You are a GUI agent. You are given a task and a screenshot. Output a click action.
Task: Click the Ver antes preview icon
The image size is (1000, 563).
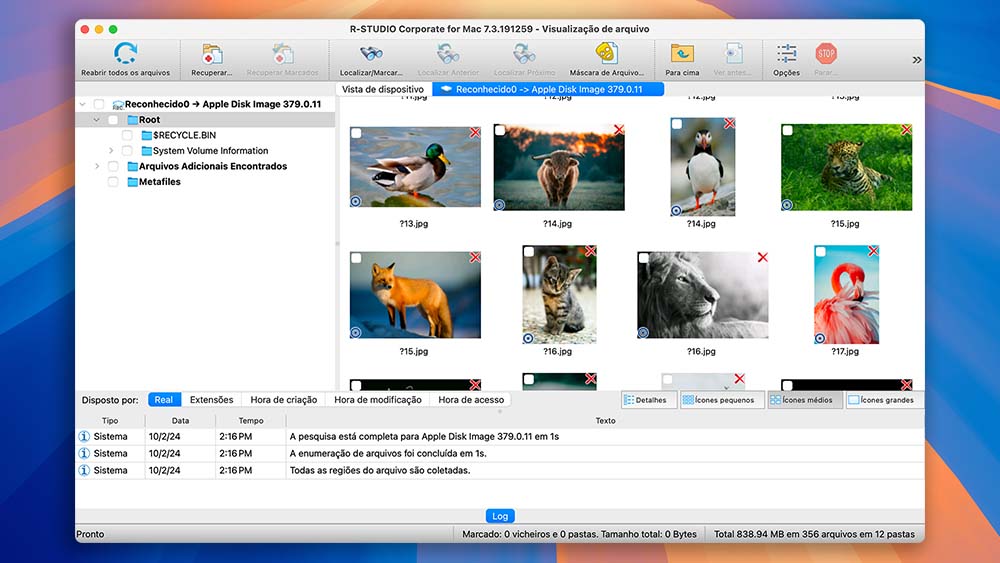(733, 54)
